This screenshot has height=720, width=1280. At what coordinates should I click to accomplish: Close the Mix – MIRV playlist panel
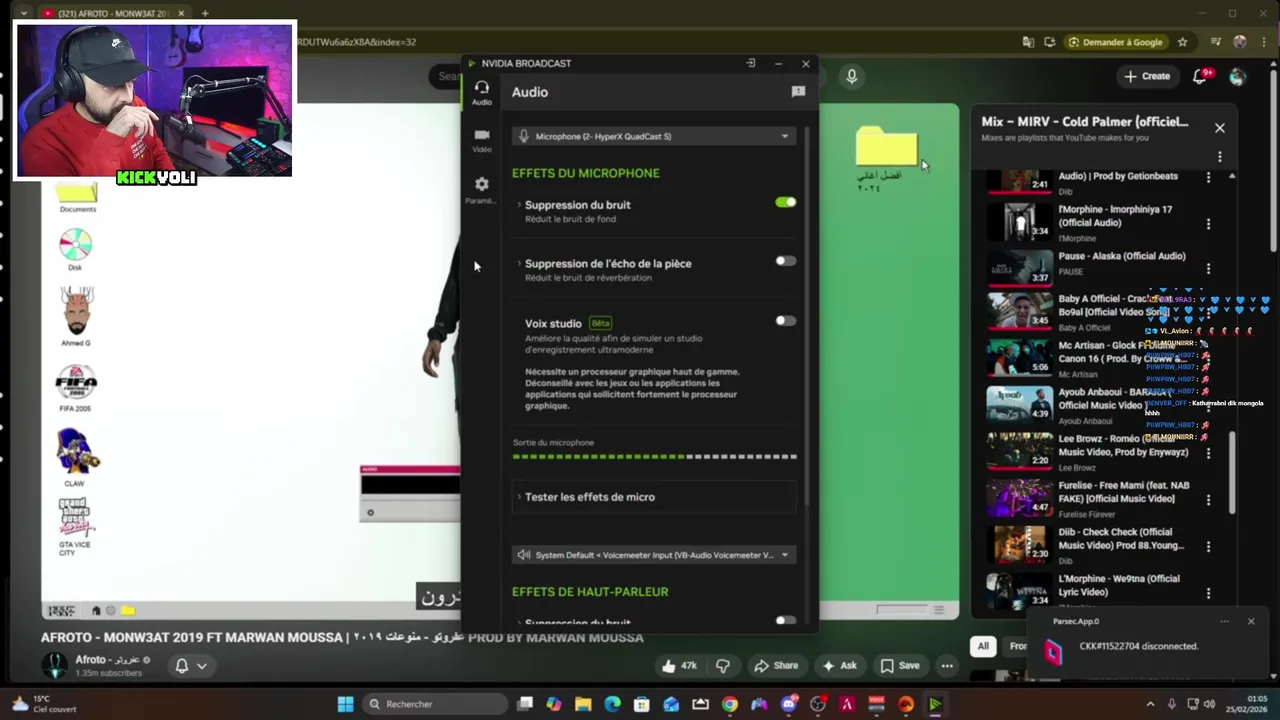1219,128
